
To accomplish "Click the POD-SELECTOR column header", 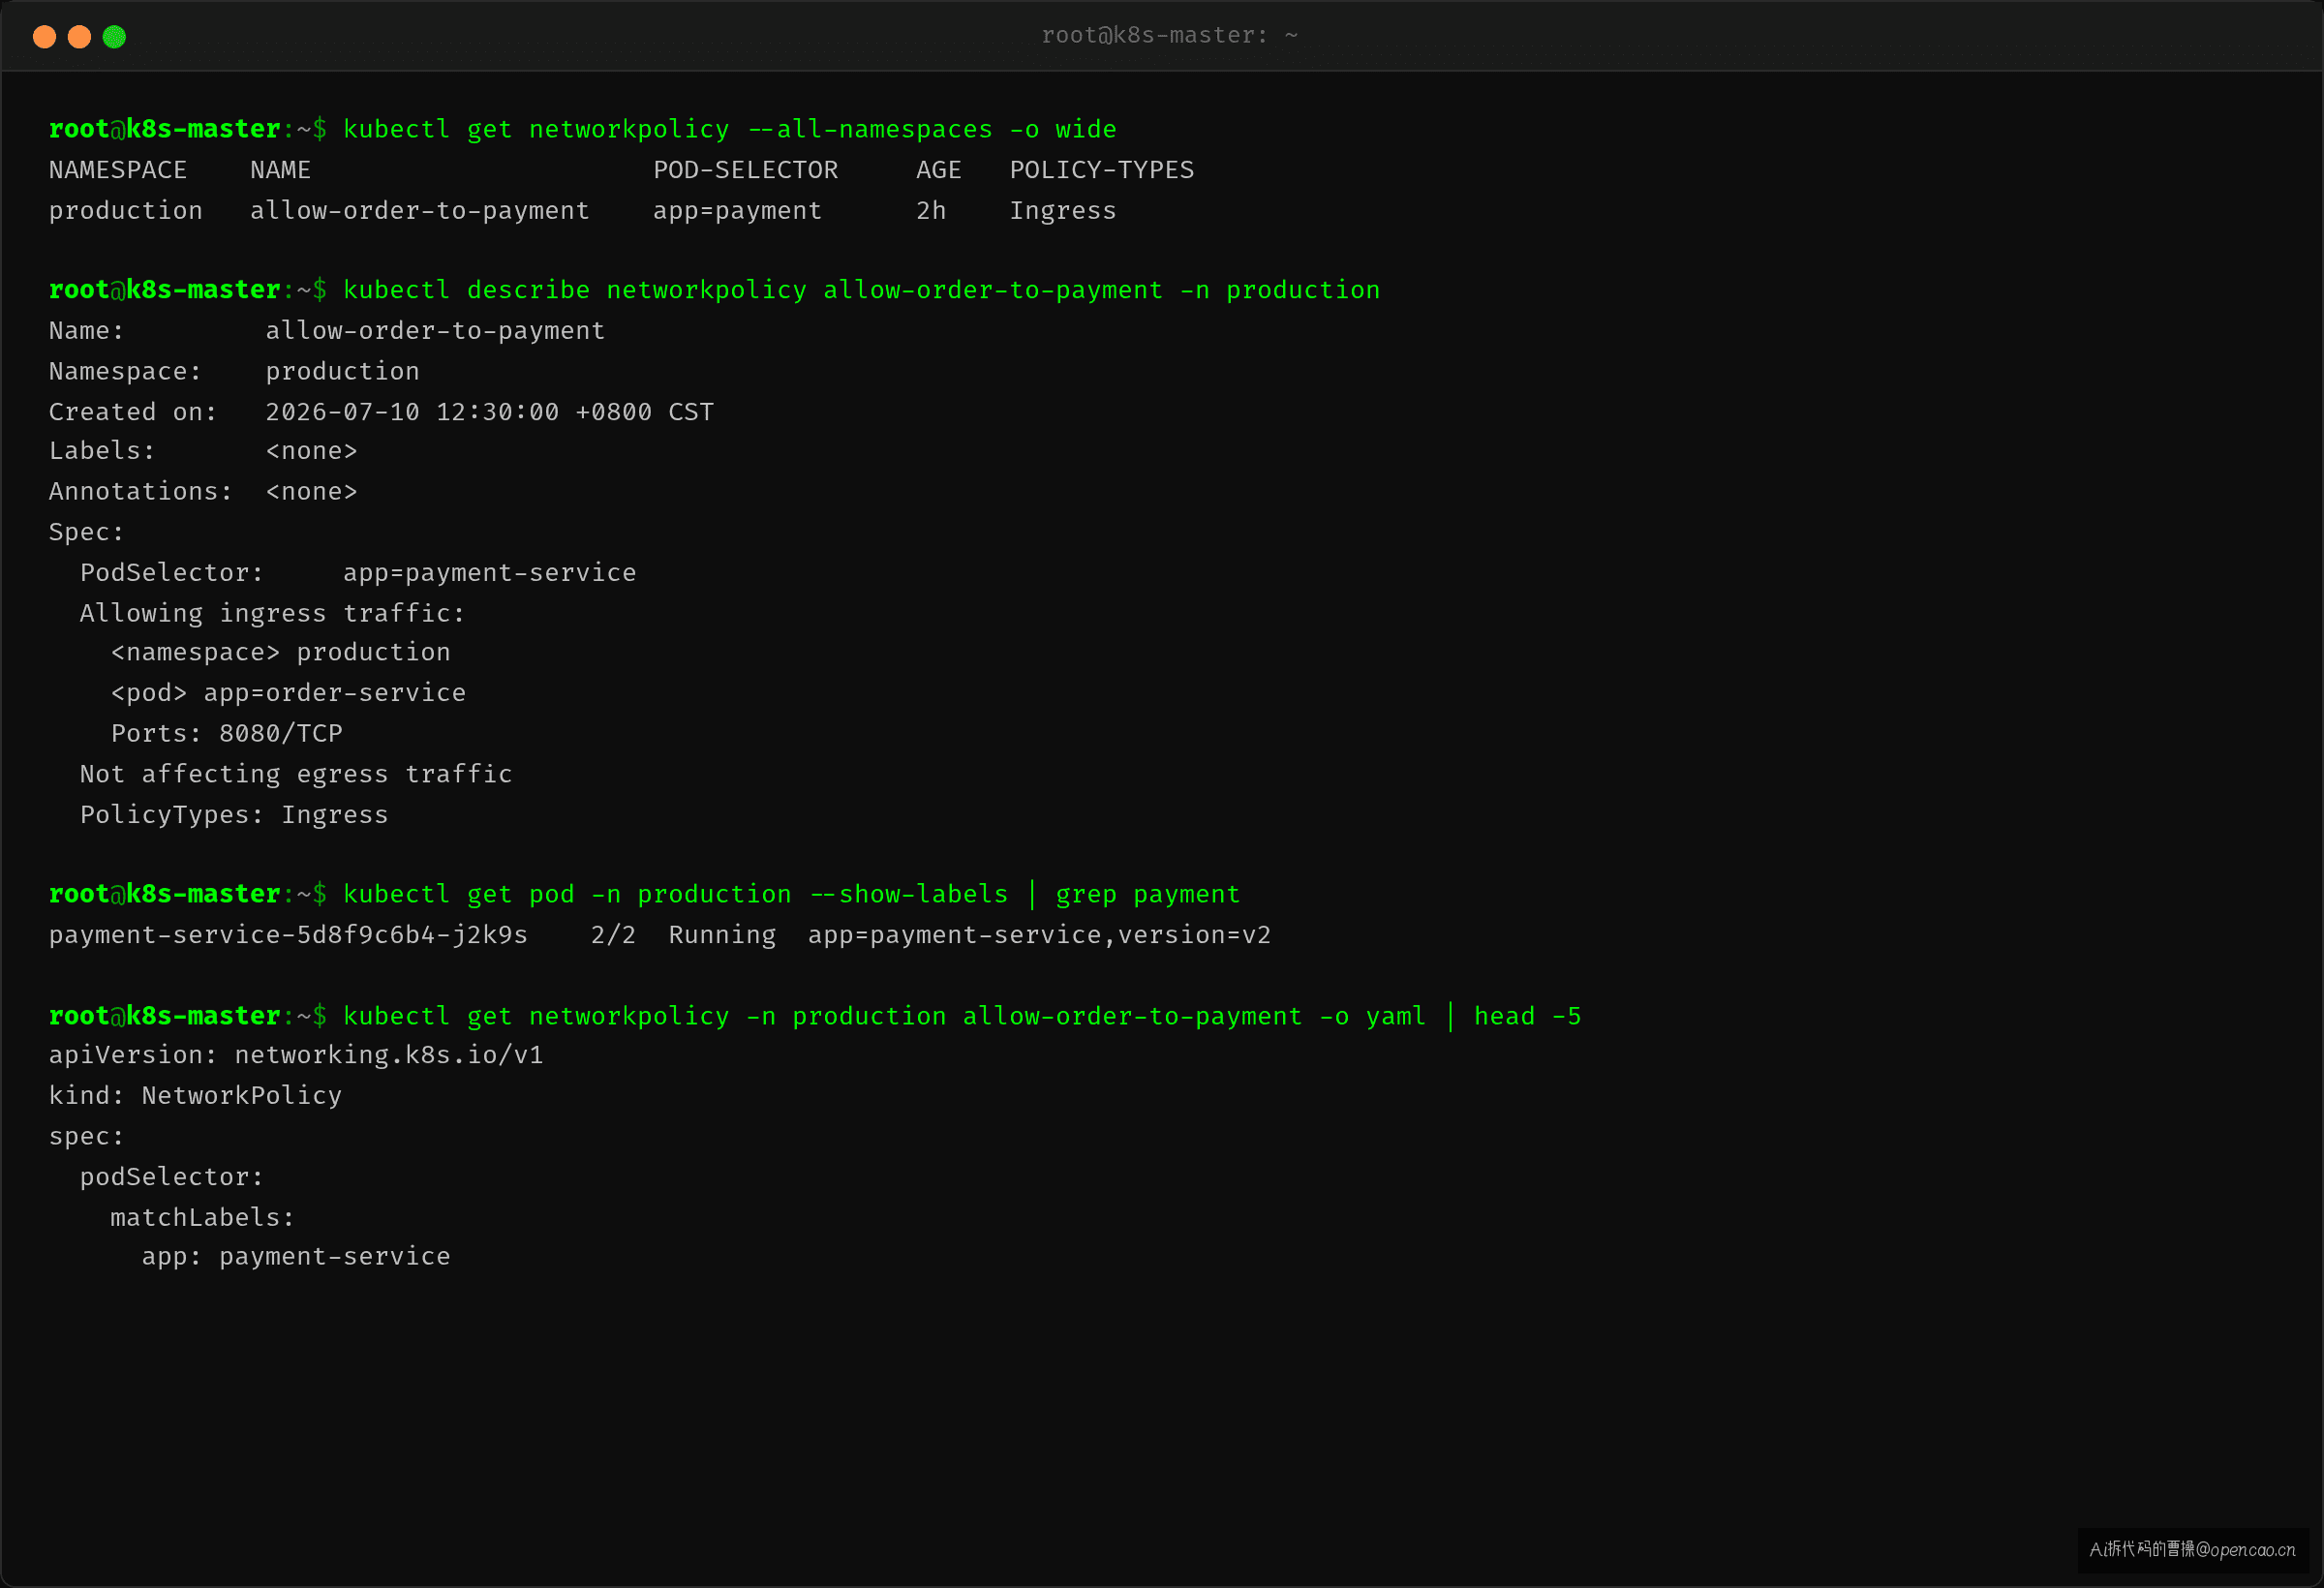I will tap(745, 170).
